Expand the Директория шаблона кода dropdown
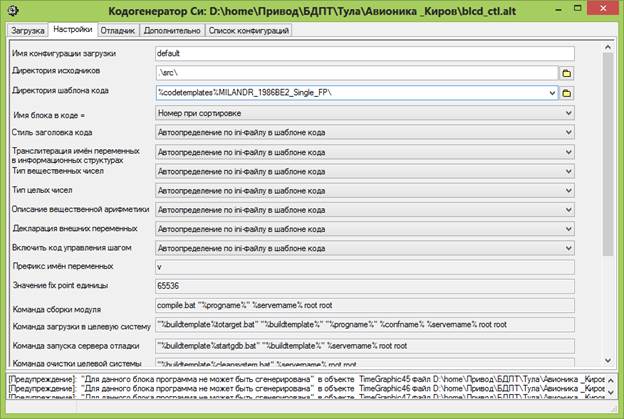624x419 pixels. tap(551, 94)
